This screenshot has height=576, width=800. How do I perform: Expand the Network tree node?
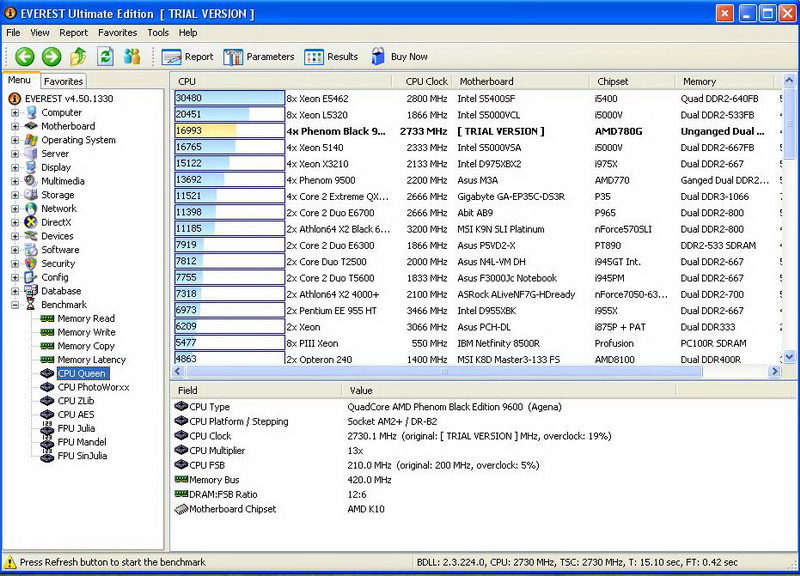(x=15, y=209)
